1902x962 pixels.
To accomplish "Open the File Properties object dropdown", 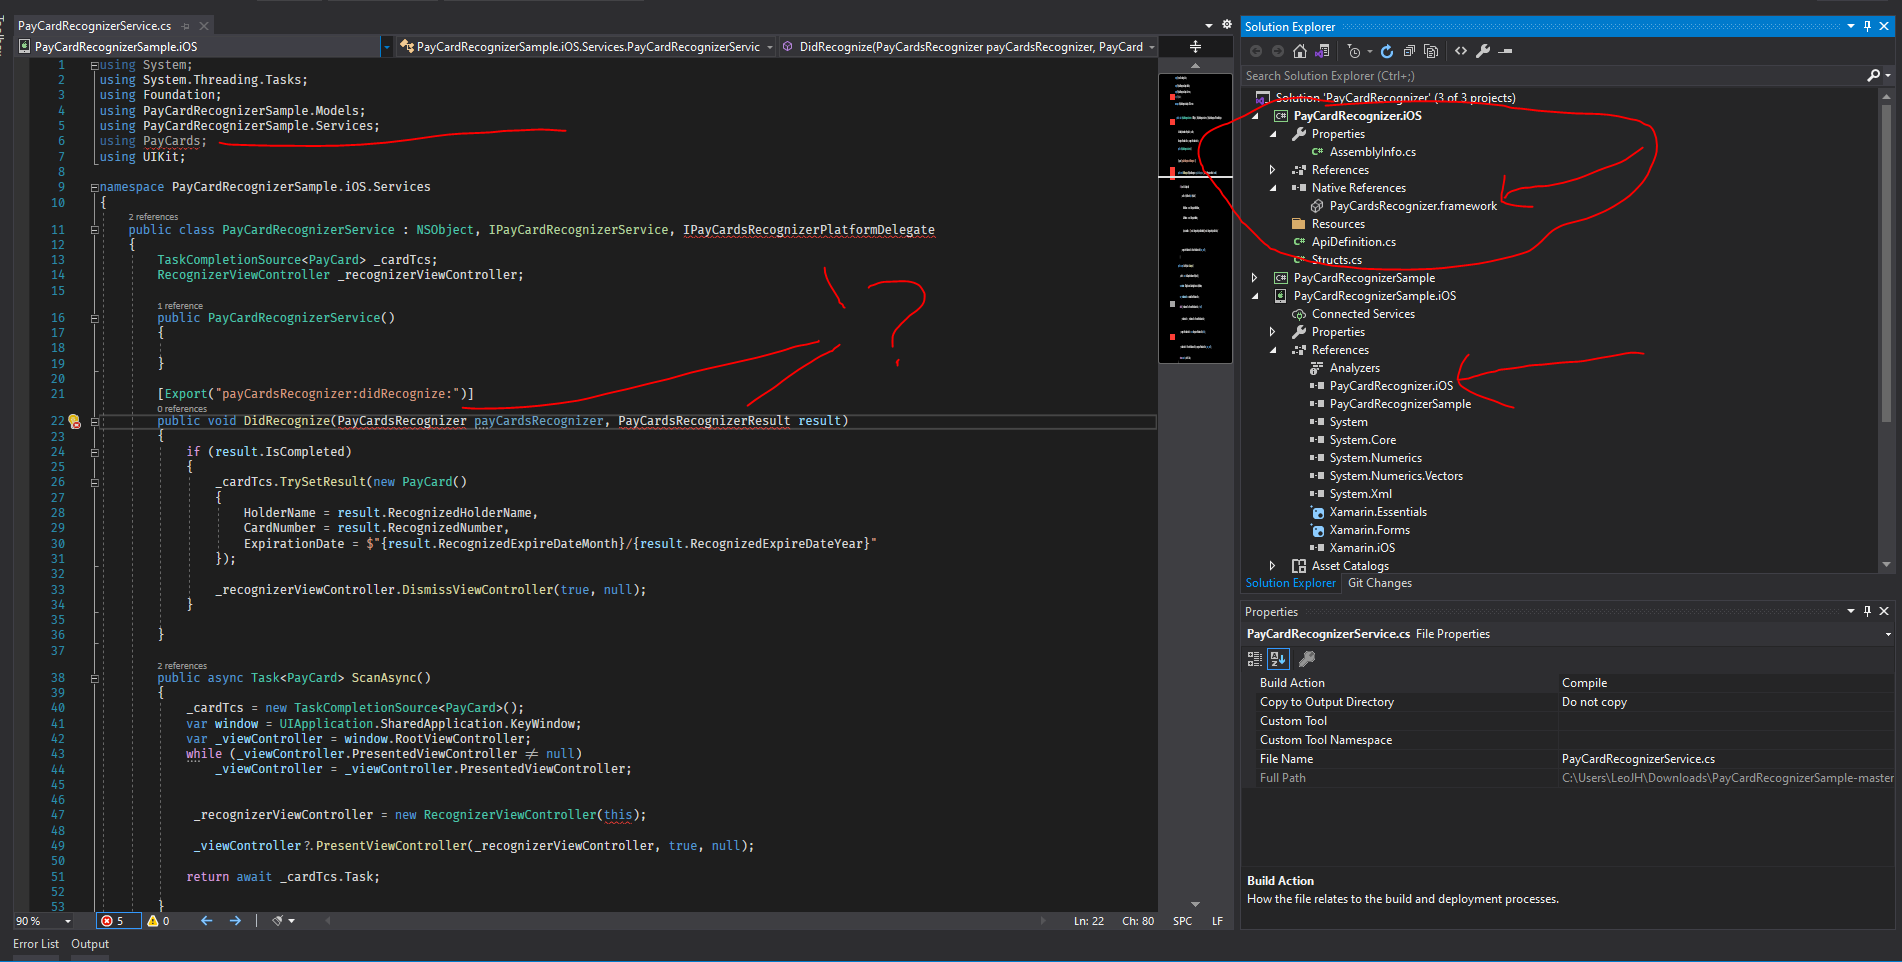I will (x=1888, y=634).
